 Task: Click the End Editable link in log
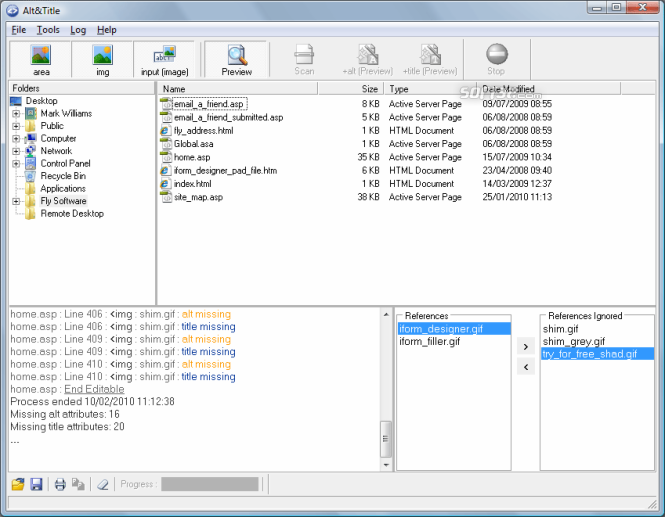pos(94,389)
